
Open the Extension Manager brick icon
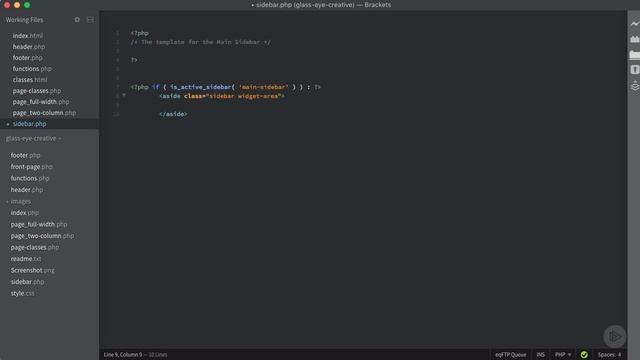[x=635, y=39]
